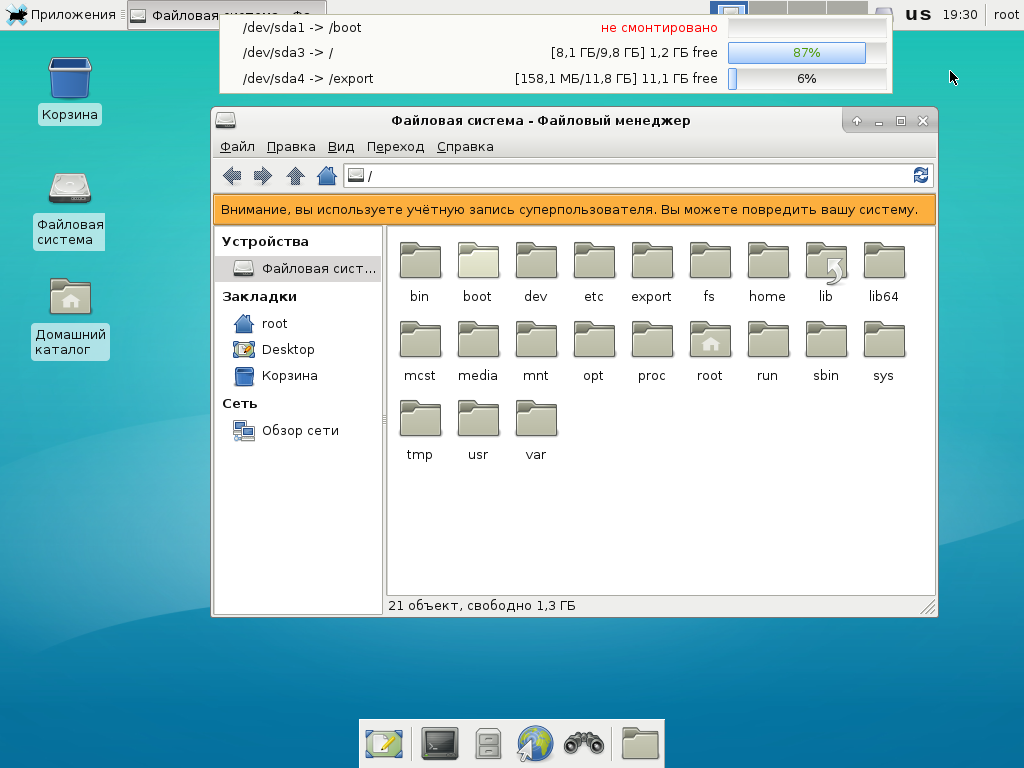1024x768 pixels.
Task: Select Обзор сети in the sidebar
Action: 299,431
